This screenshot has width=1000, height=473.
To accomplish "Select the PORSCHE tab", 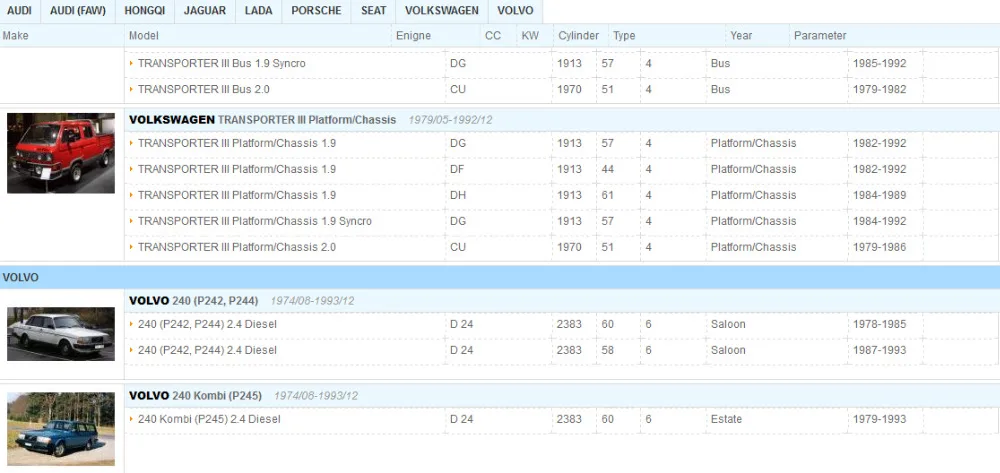I will tap(316, 11).
